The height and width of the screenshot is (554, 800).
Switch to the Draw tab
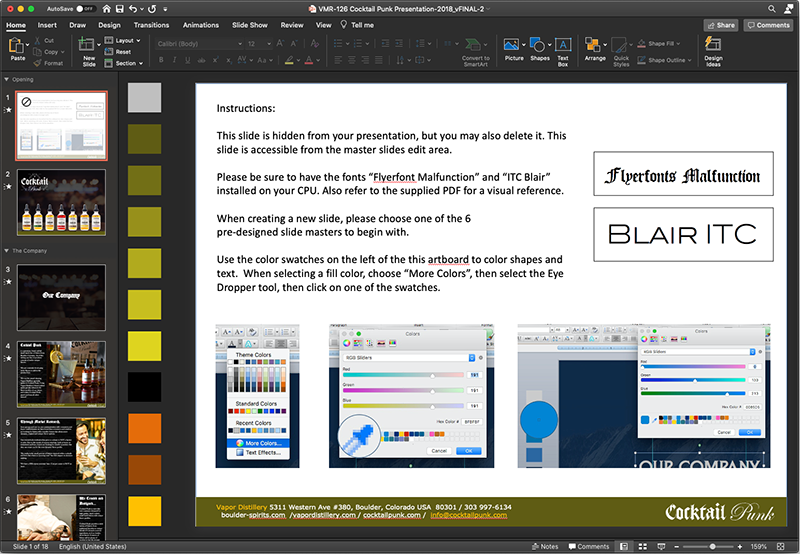click(x=78, y=25)
